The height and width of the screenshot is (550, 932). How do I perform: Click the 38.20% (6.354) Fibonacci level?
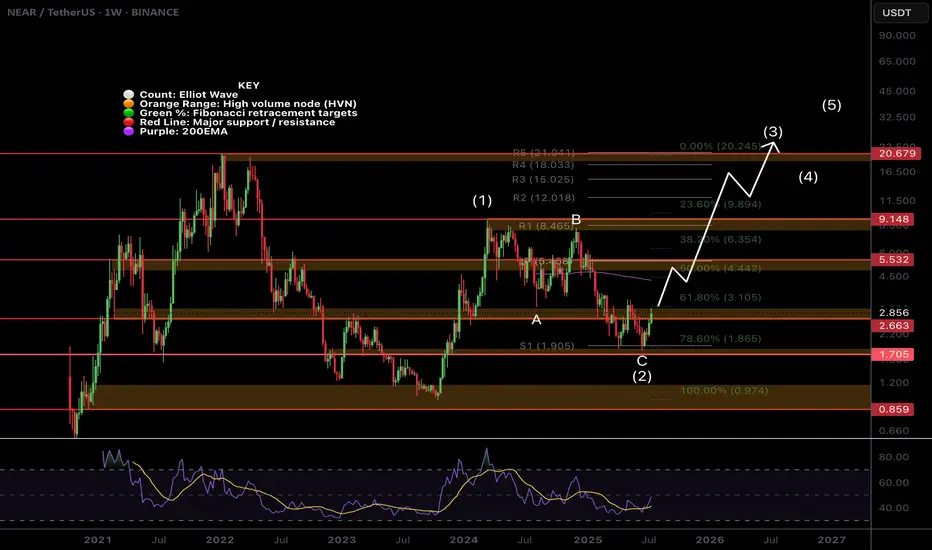pos(720,240)
